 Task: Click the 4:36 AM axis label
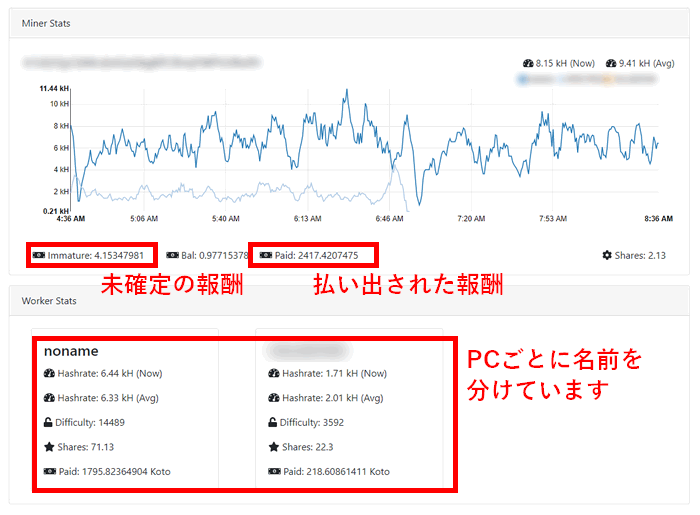(x=71, y=219)
